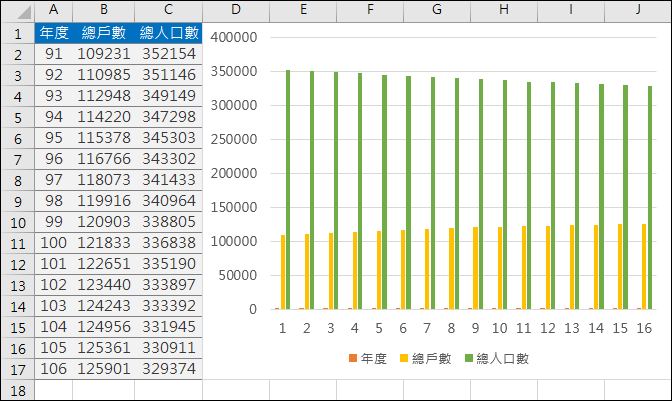Click cell containing 124243
672x401 pixels.
[104, 306]
